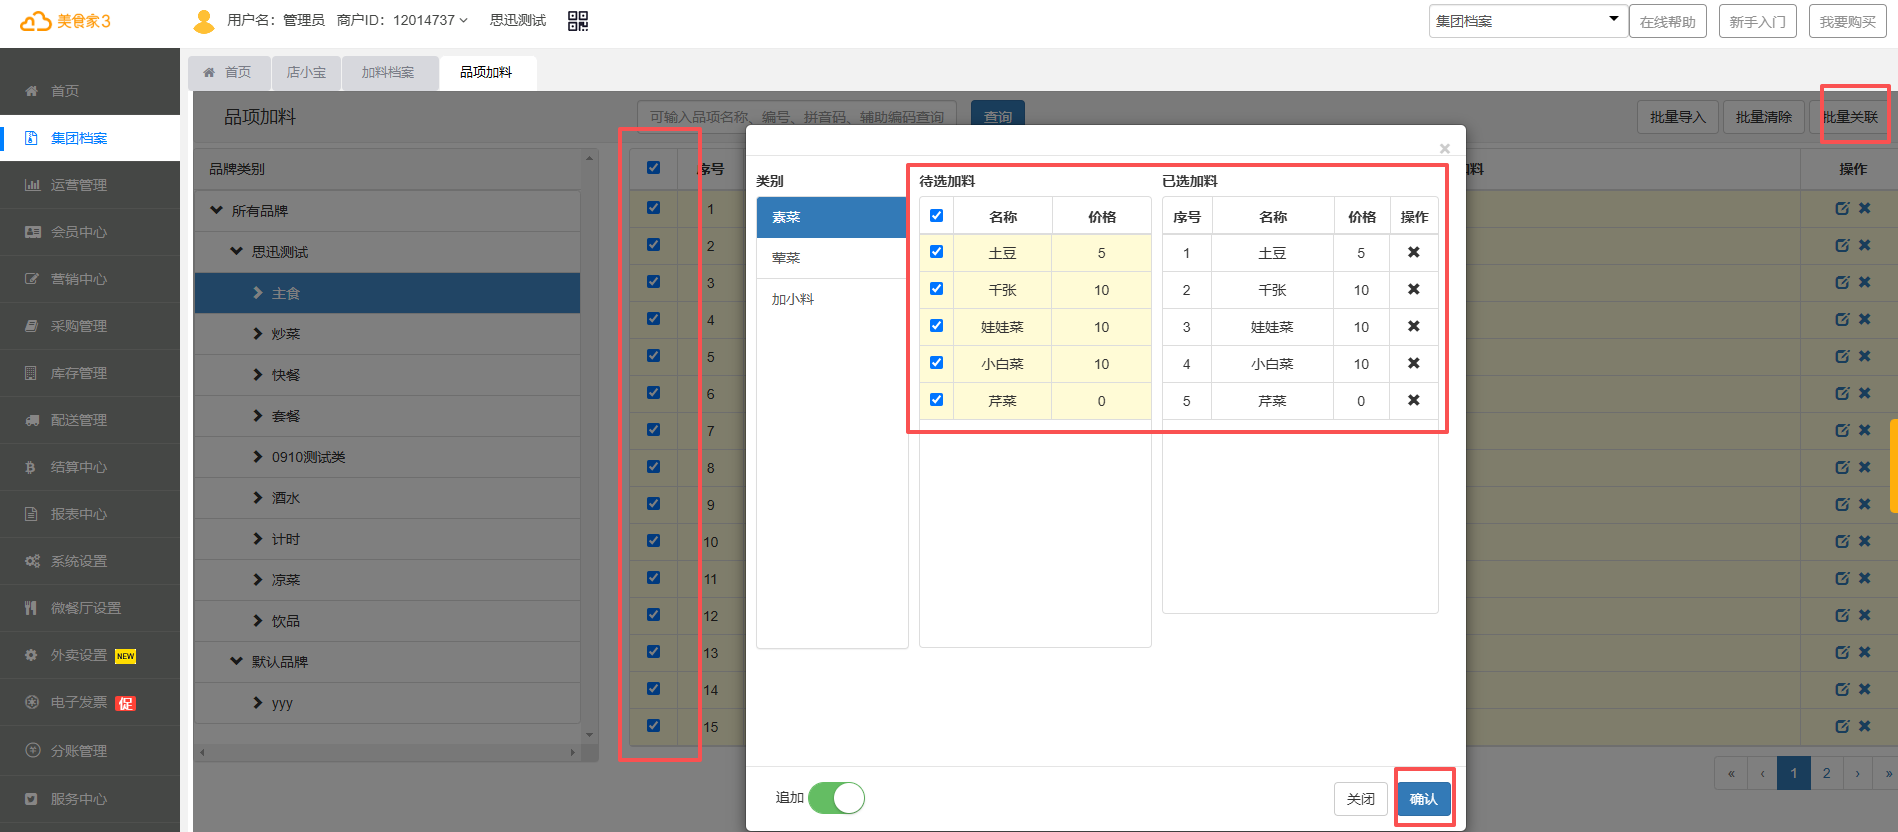This screenshot has width=1898, height=832.
Task: Remove 土豆 from selected toppings list
Action: 1413,253
